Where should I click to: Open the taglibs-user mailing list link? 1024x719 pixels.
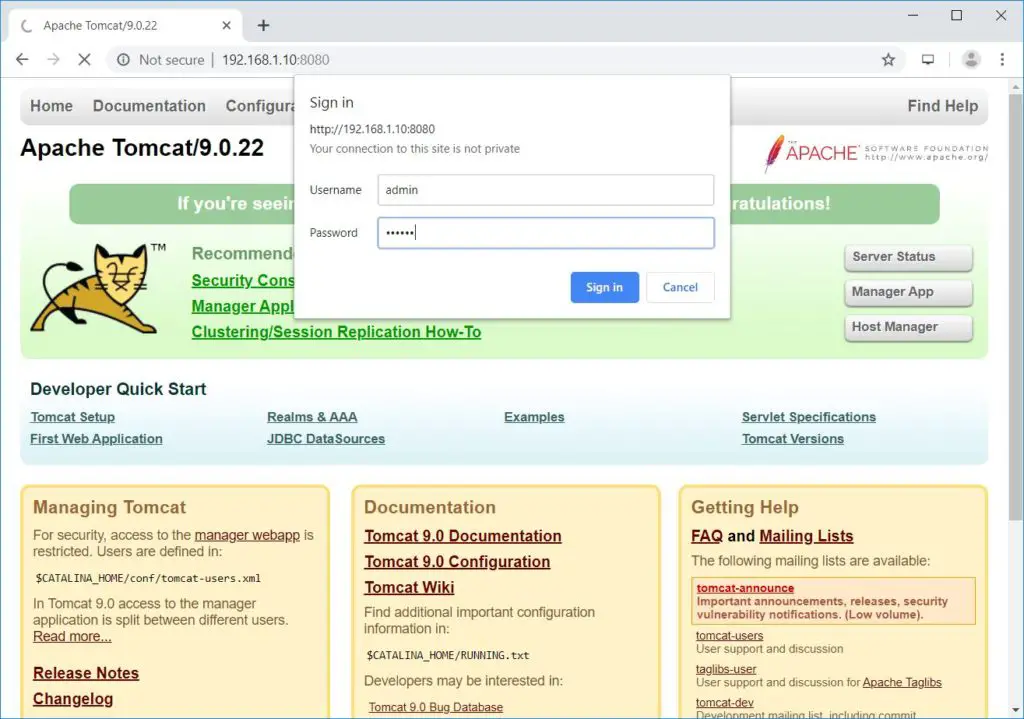click(726, 669)
